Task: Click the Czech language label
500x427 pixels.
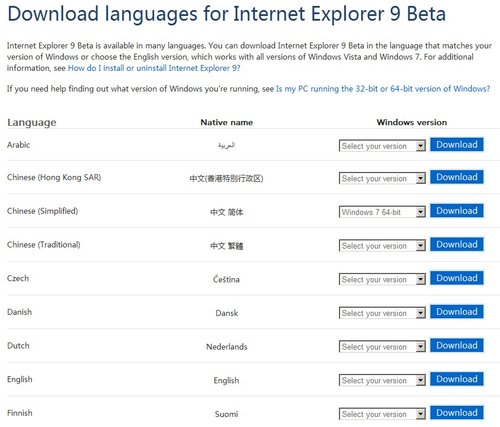Action: point(18,278)
